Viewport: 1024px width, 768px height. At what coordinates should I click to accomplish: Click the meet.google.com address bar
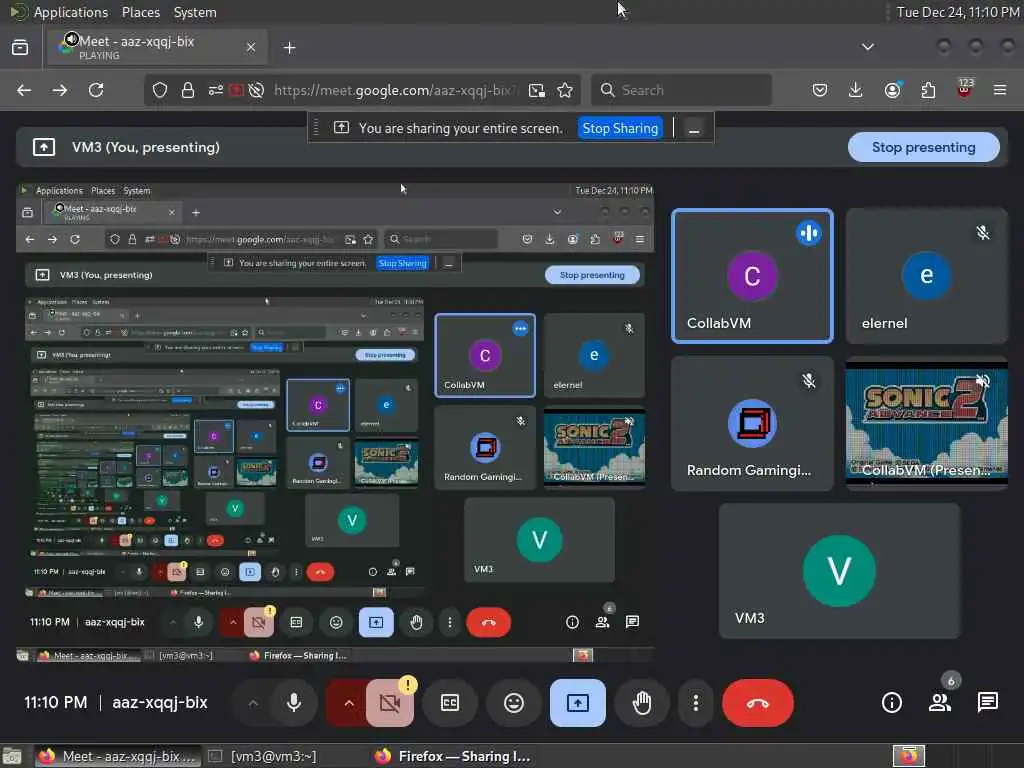coord(394,90)
